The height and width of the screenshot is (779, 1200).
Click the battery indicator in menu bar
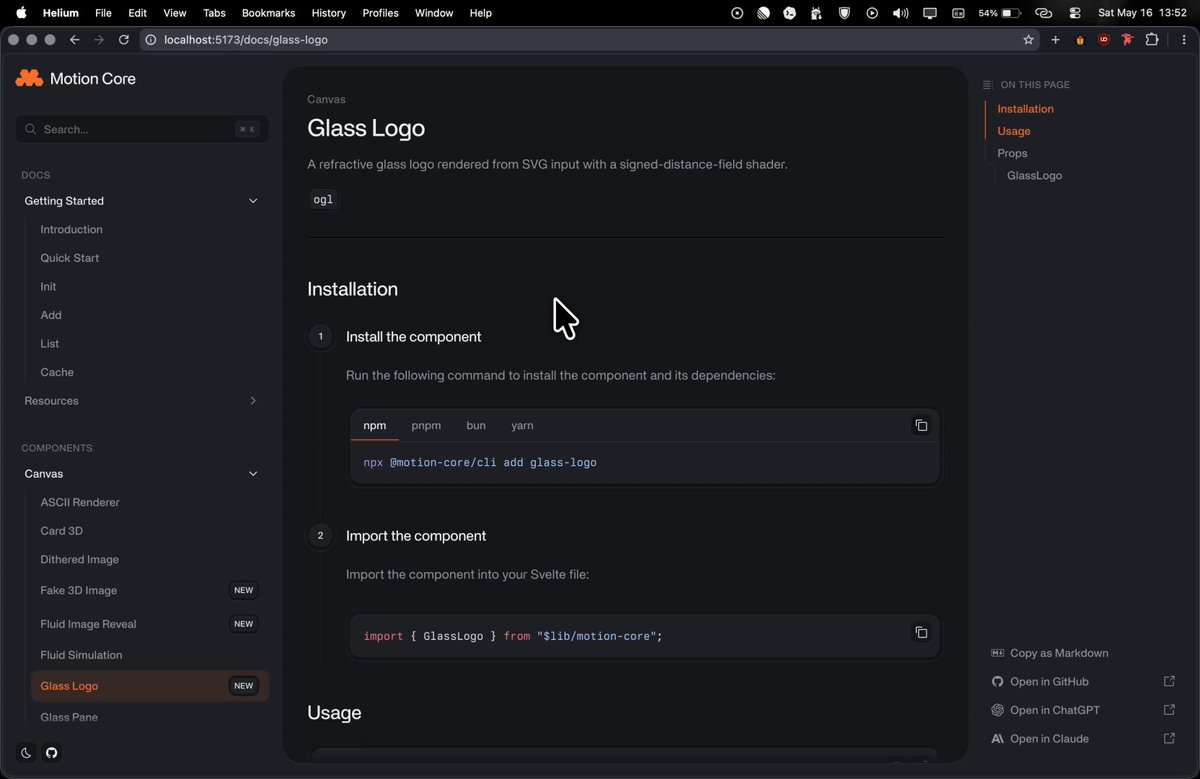point(1000,13)
